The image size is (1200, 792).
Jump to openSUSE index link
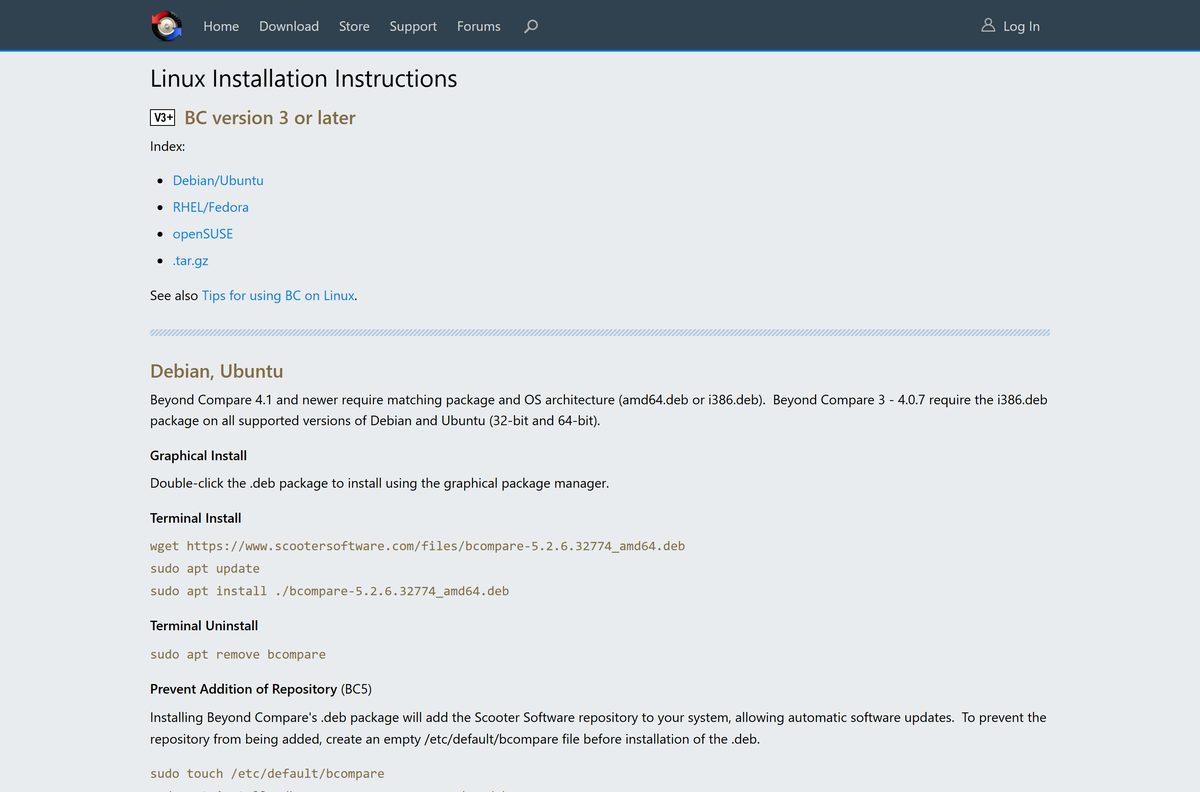click(203, 234)
